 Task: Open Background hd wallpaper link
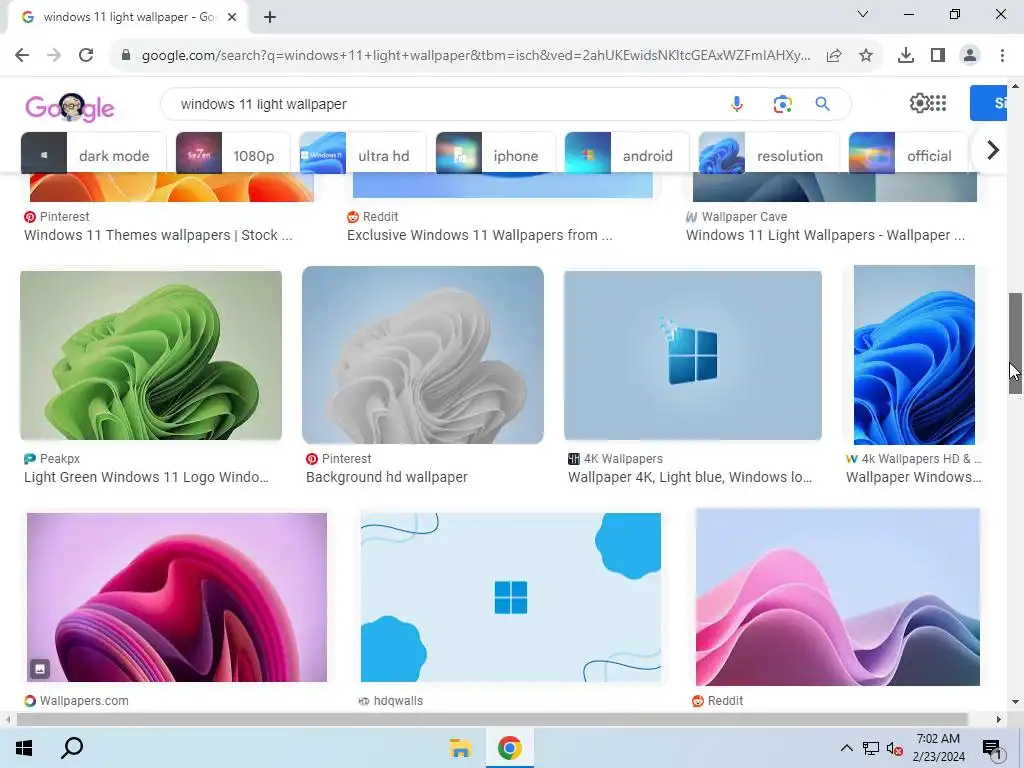point(387,477)
